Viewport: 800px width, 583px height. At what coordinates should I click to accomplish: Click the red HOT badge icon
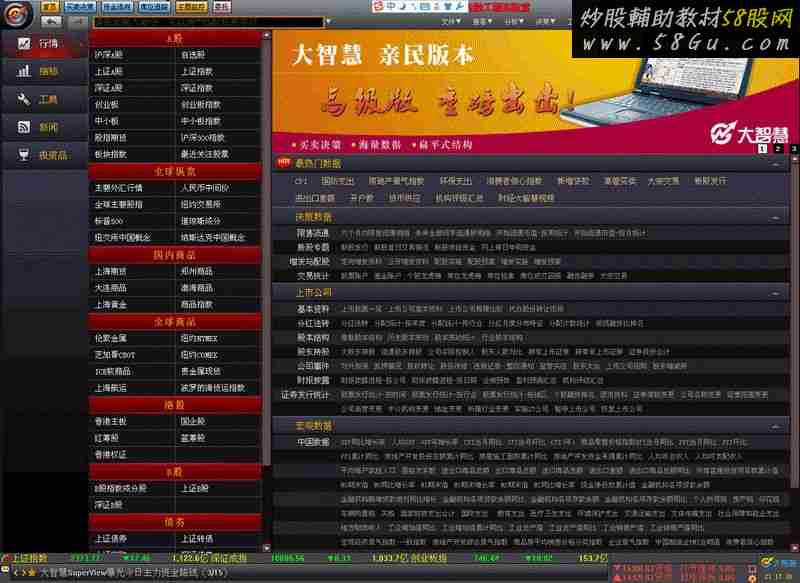pos(284,163)
